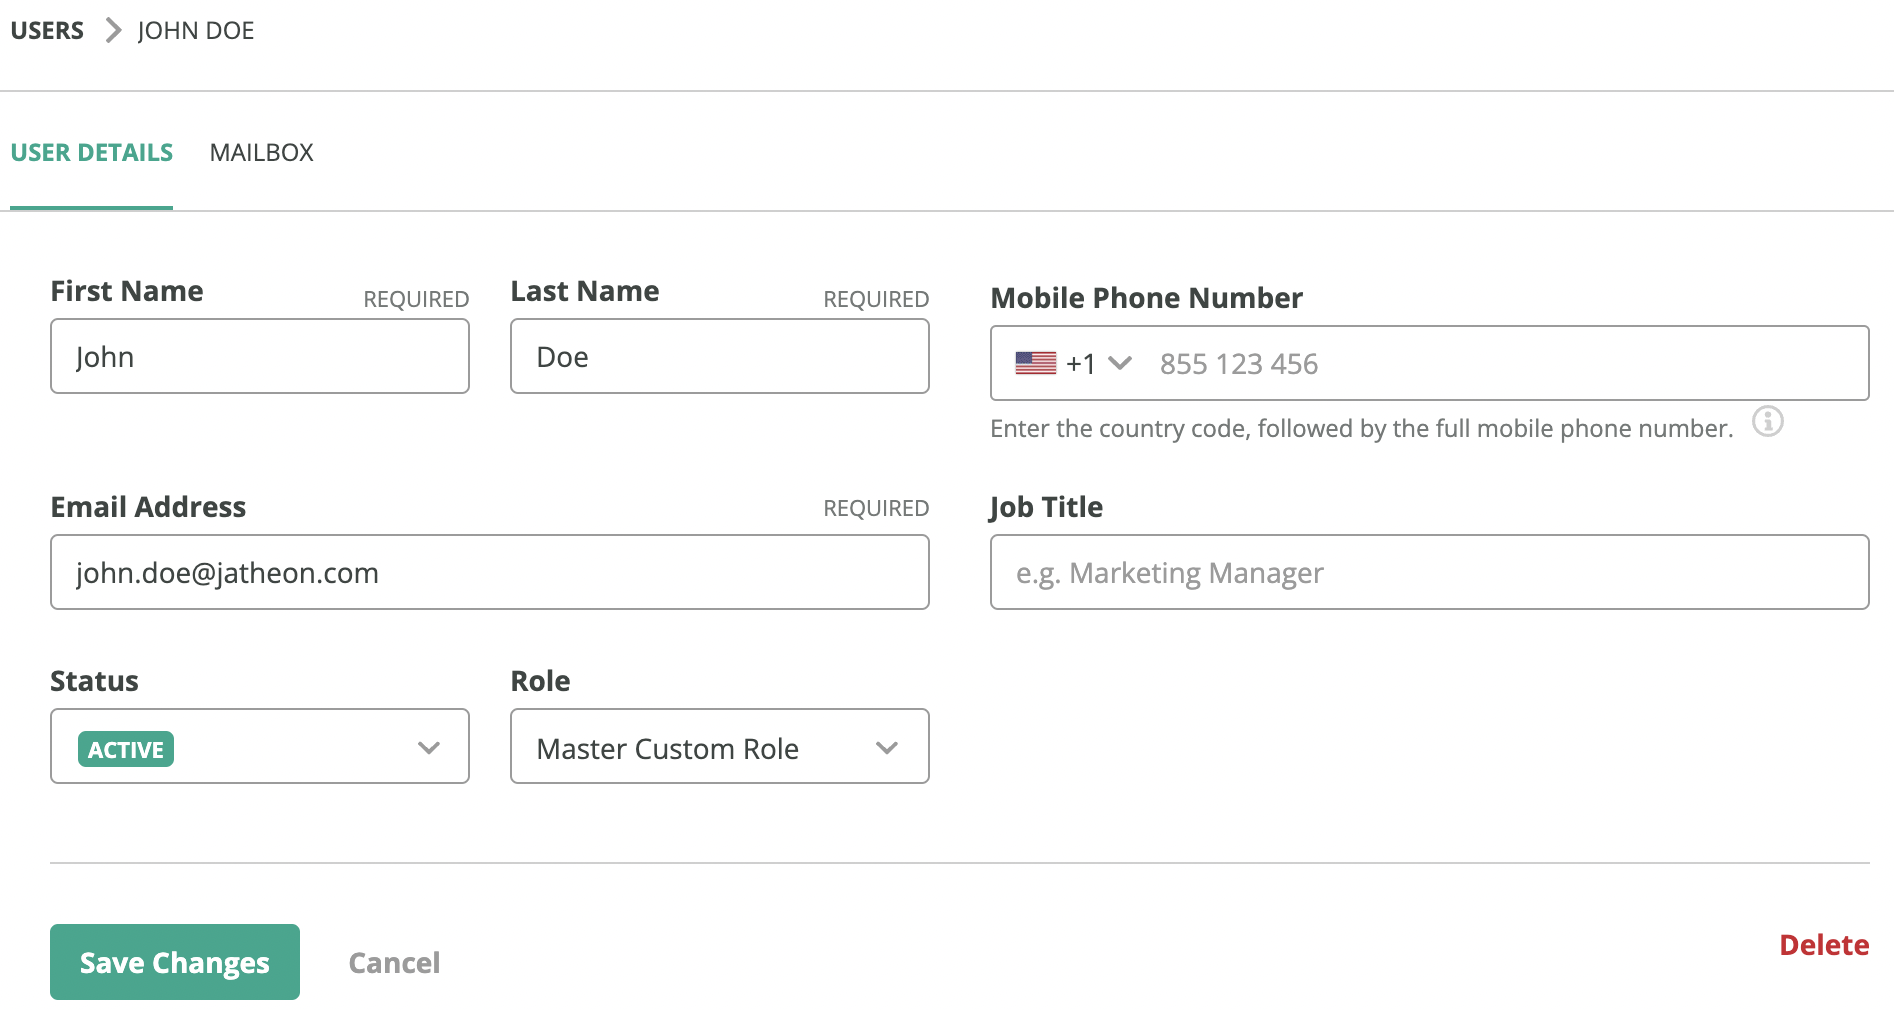Viewport: 1894px width, 1010px height.
Task: Focus the First Name field
Action: point(260,356)
